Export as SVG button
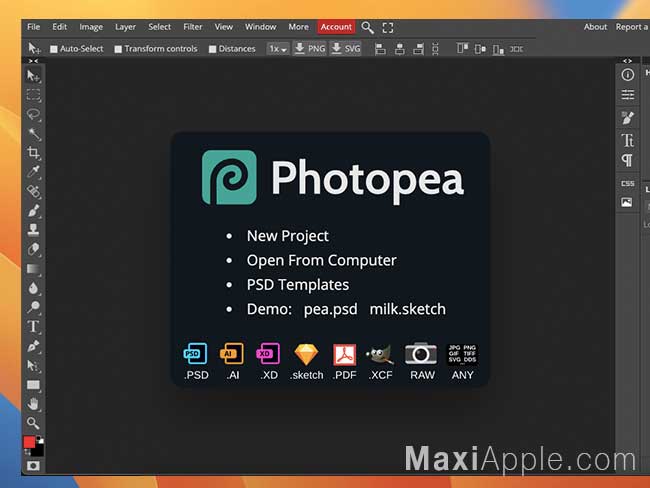The width and height of the screenshot is (650, 488). (346, 49)
